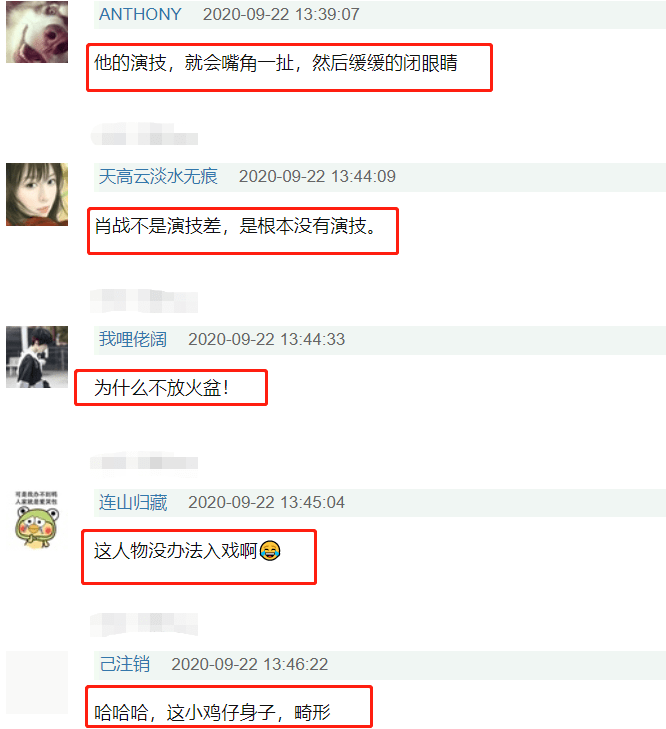Click the avatar of 天高云淡水无痕

[37, 194]
